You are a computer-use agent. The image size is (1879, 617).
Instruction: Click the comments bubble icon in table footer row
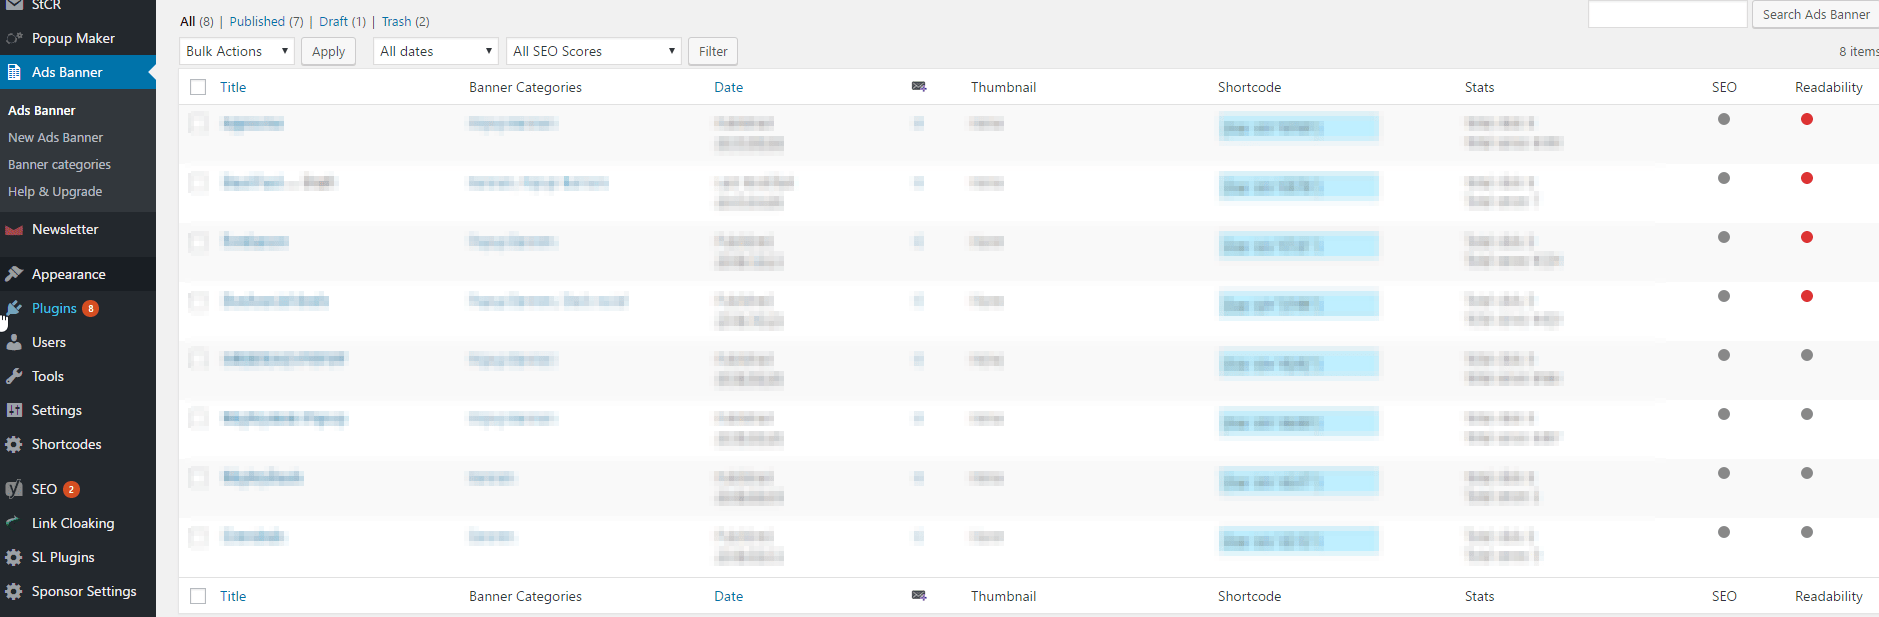(919, 596)
